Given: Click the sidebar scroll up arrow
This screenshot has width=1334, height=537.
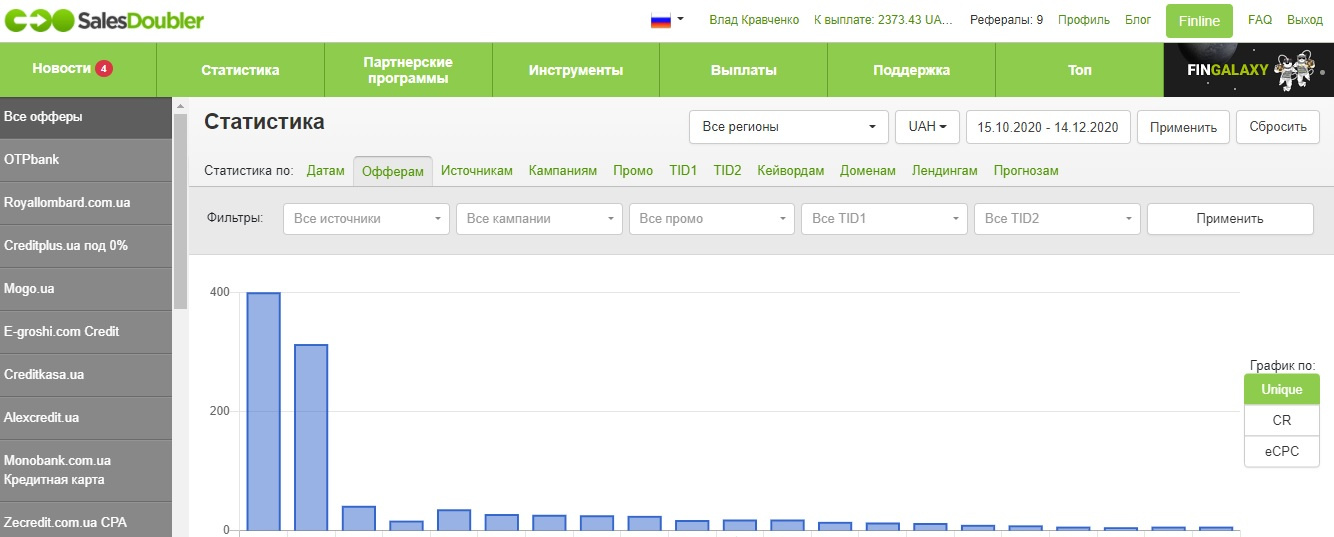Looking at the screenshot, I should pyautogui.click(x=181, y=105).
